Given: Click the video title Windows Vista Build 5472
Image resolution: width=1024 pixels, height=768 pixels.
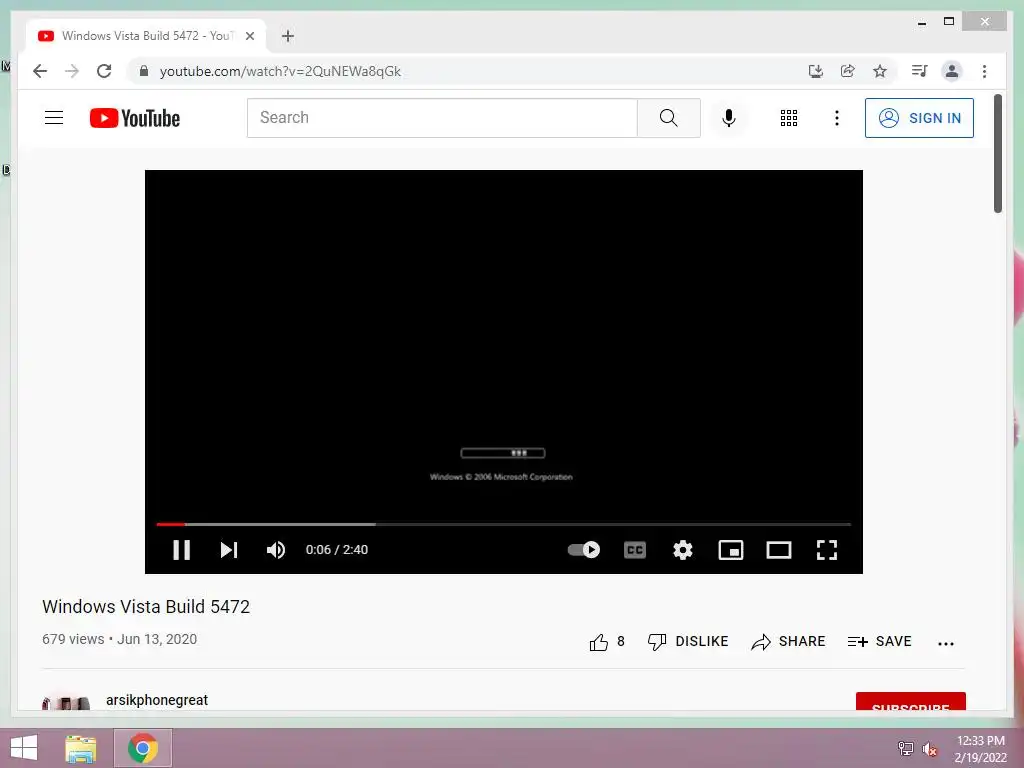Looking at the screenshot, I should point(146,607).
